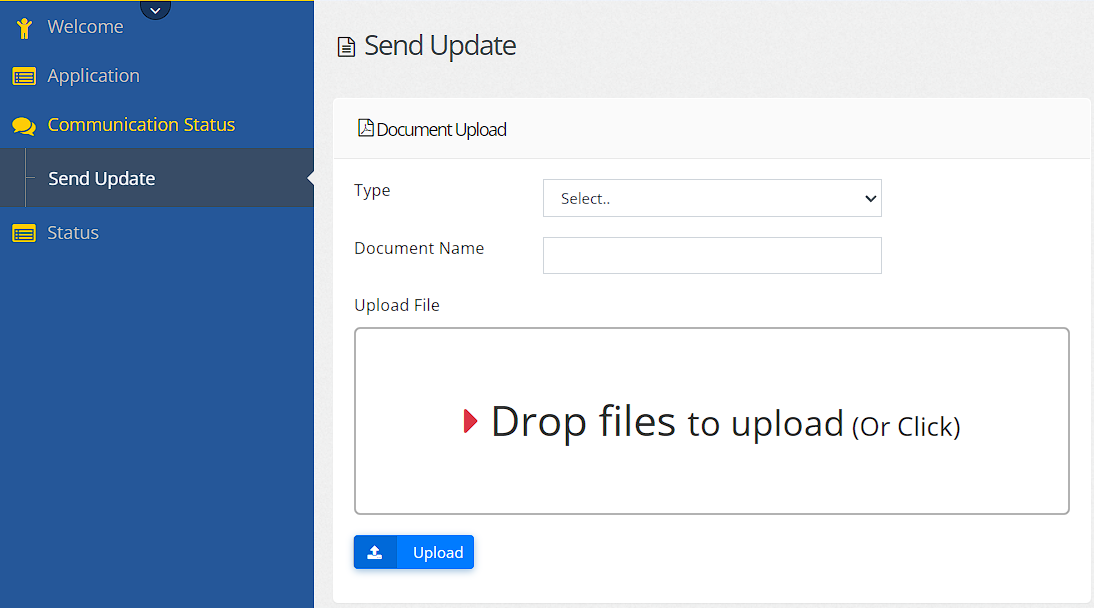Go to the Status menu item
The width and height of the screenshot is (1094, 608).
point(73,232)
